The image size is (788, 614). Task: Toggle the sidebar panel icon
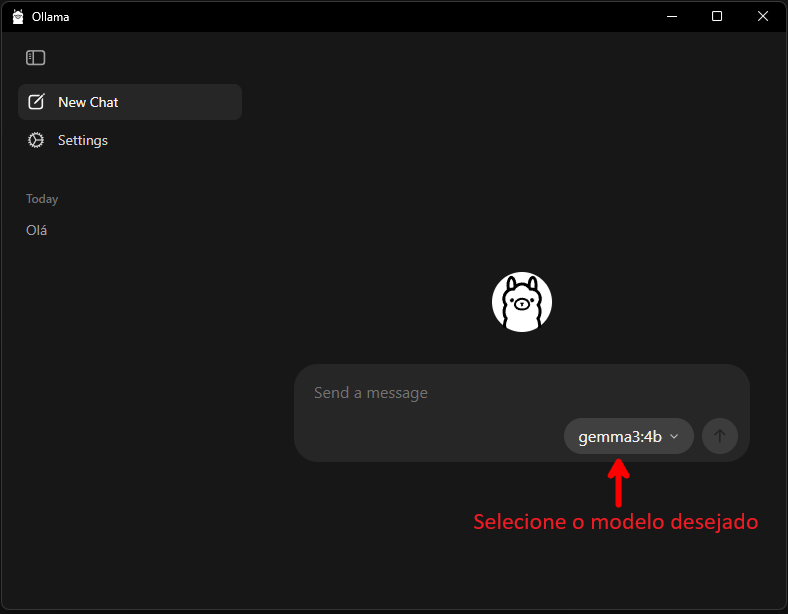pos(36,58)
